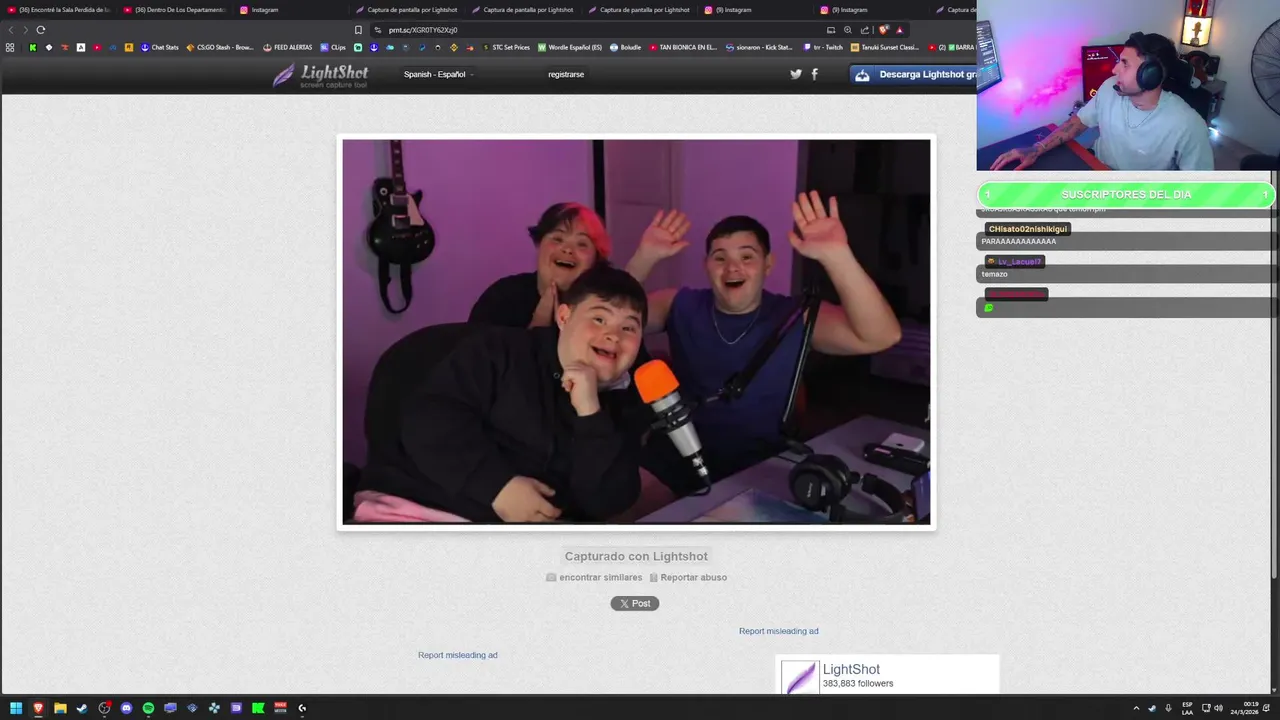Open Discord from the taskbar
1280x720 pixels.
click(126, 708)
